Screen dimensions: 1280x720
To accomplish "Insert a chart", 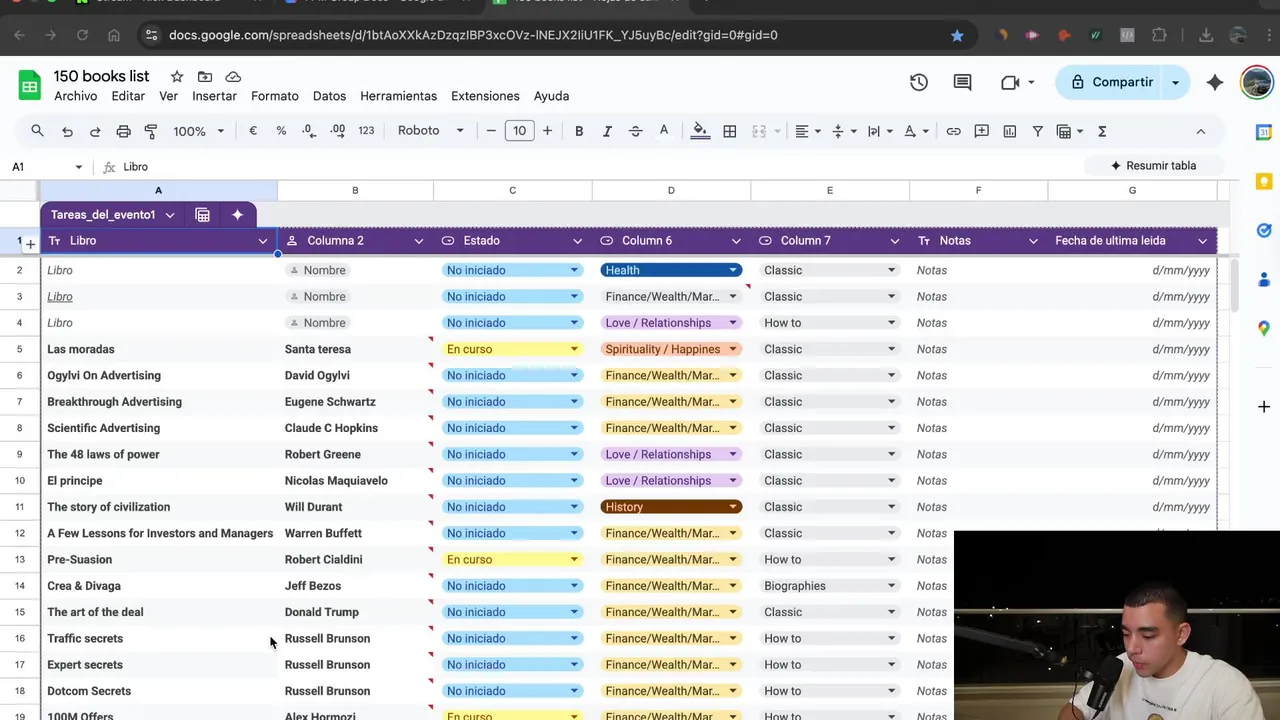I will point(1010,131).
